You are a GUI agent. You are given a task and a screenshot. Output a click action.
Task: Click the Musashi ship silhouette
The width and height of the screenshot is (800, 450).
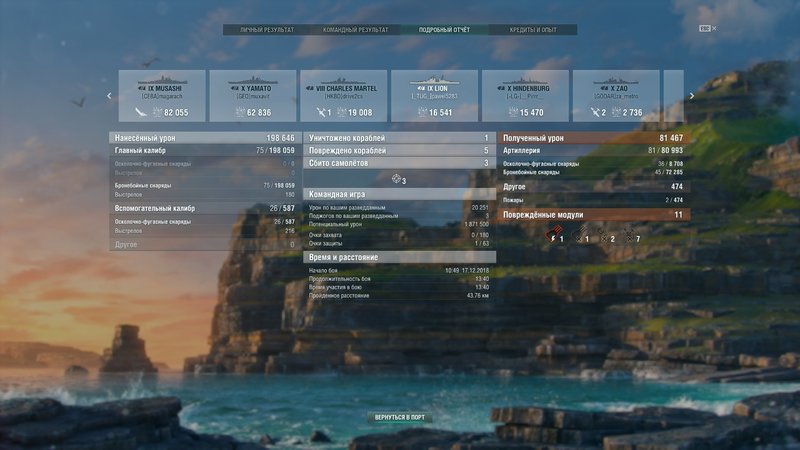coord(162,80)
